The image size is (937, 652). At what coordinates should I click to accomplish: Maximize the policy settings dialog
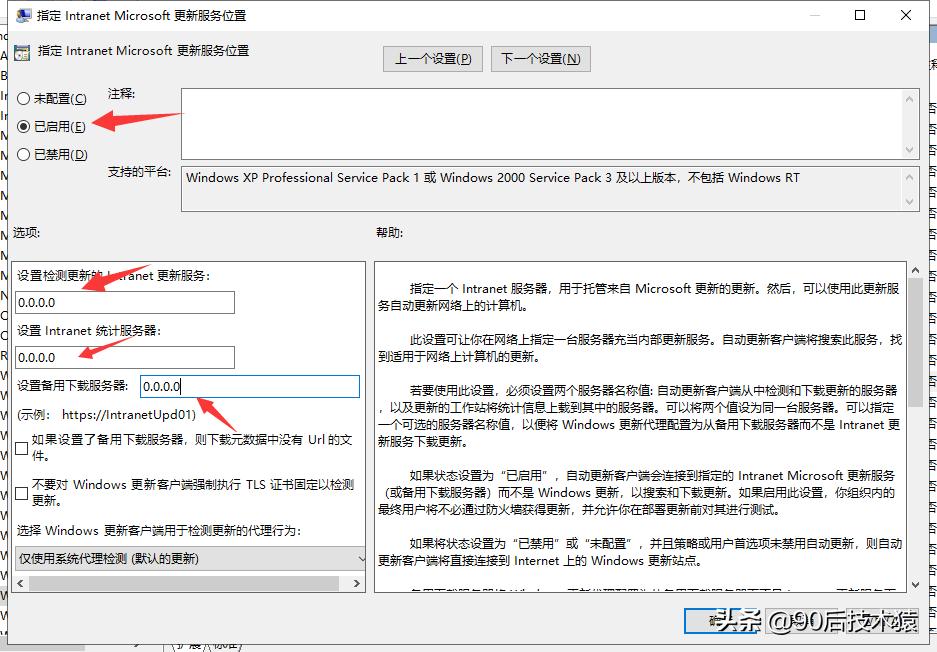coord(860,15)
